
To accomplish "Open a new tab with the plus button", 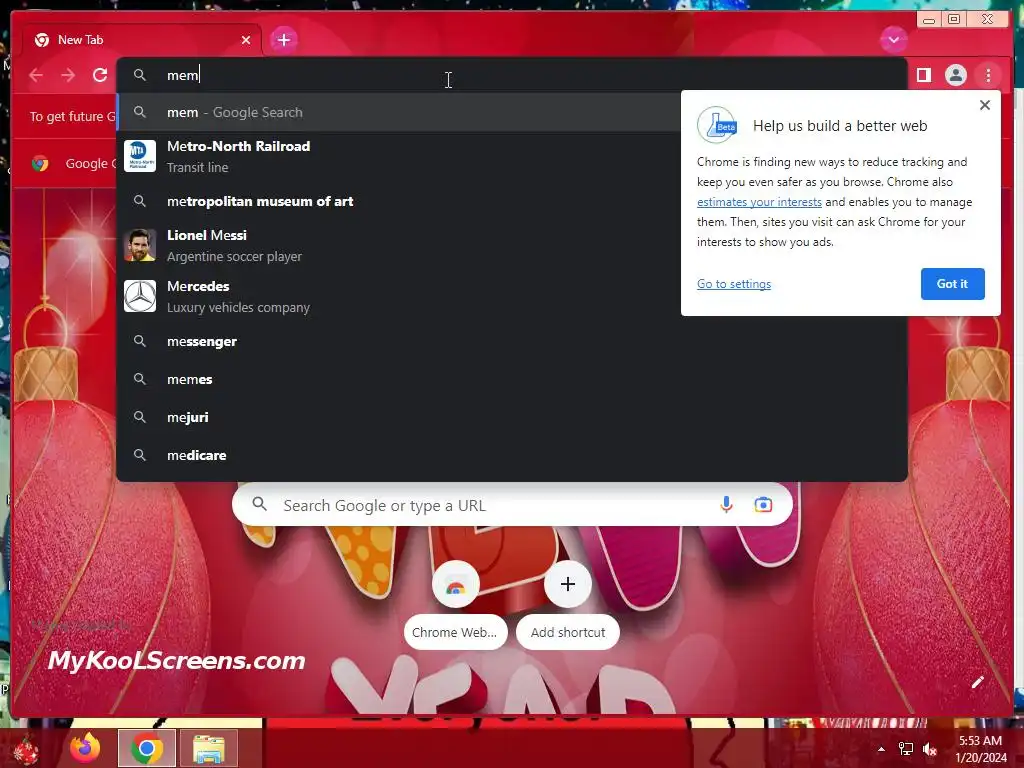I will point(283,40).
